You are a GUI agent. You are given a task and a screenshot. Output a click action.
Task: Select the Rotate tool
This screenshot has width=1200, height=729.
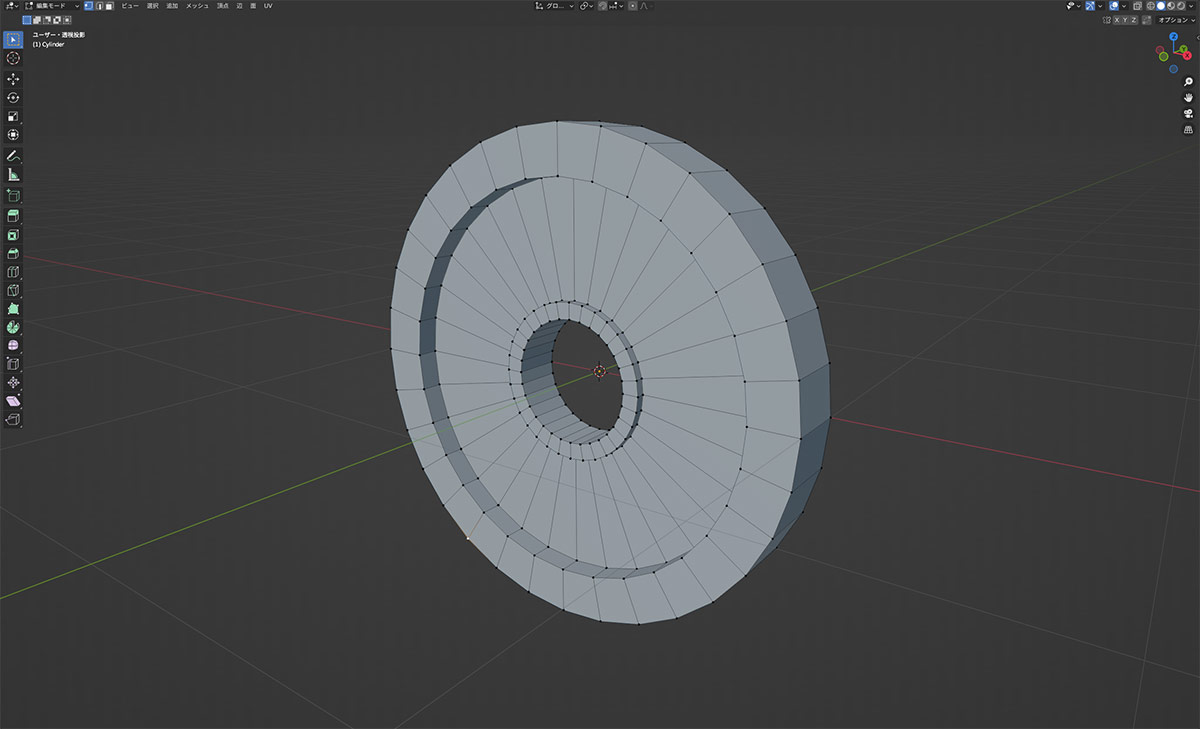[13, 97]
